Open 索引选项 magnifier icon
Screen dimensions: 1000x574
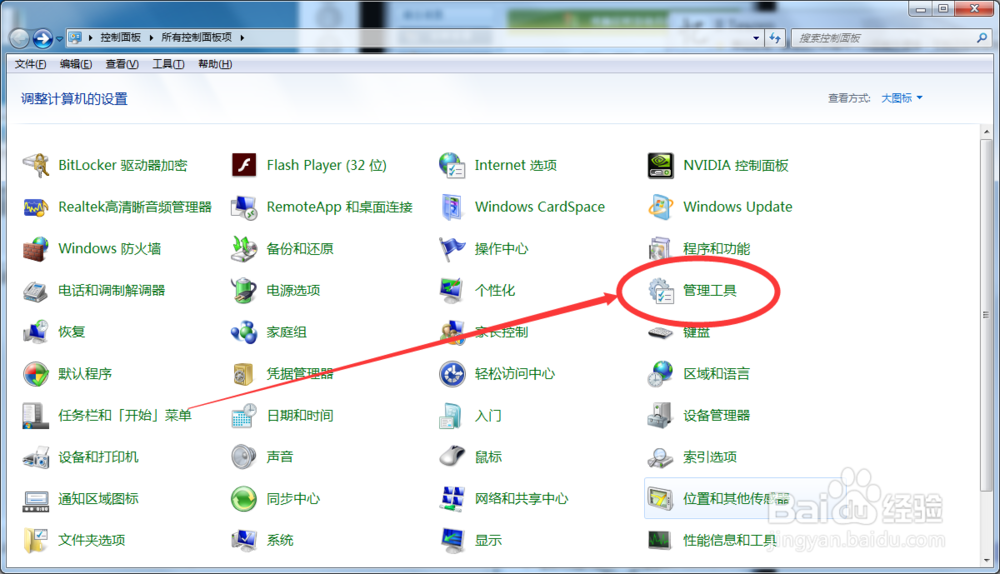[x=660, y=457]
